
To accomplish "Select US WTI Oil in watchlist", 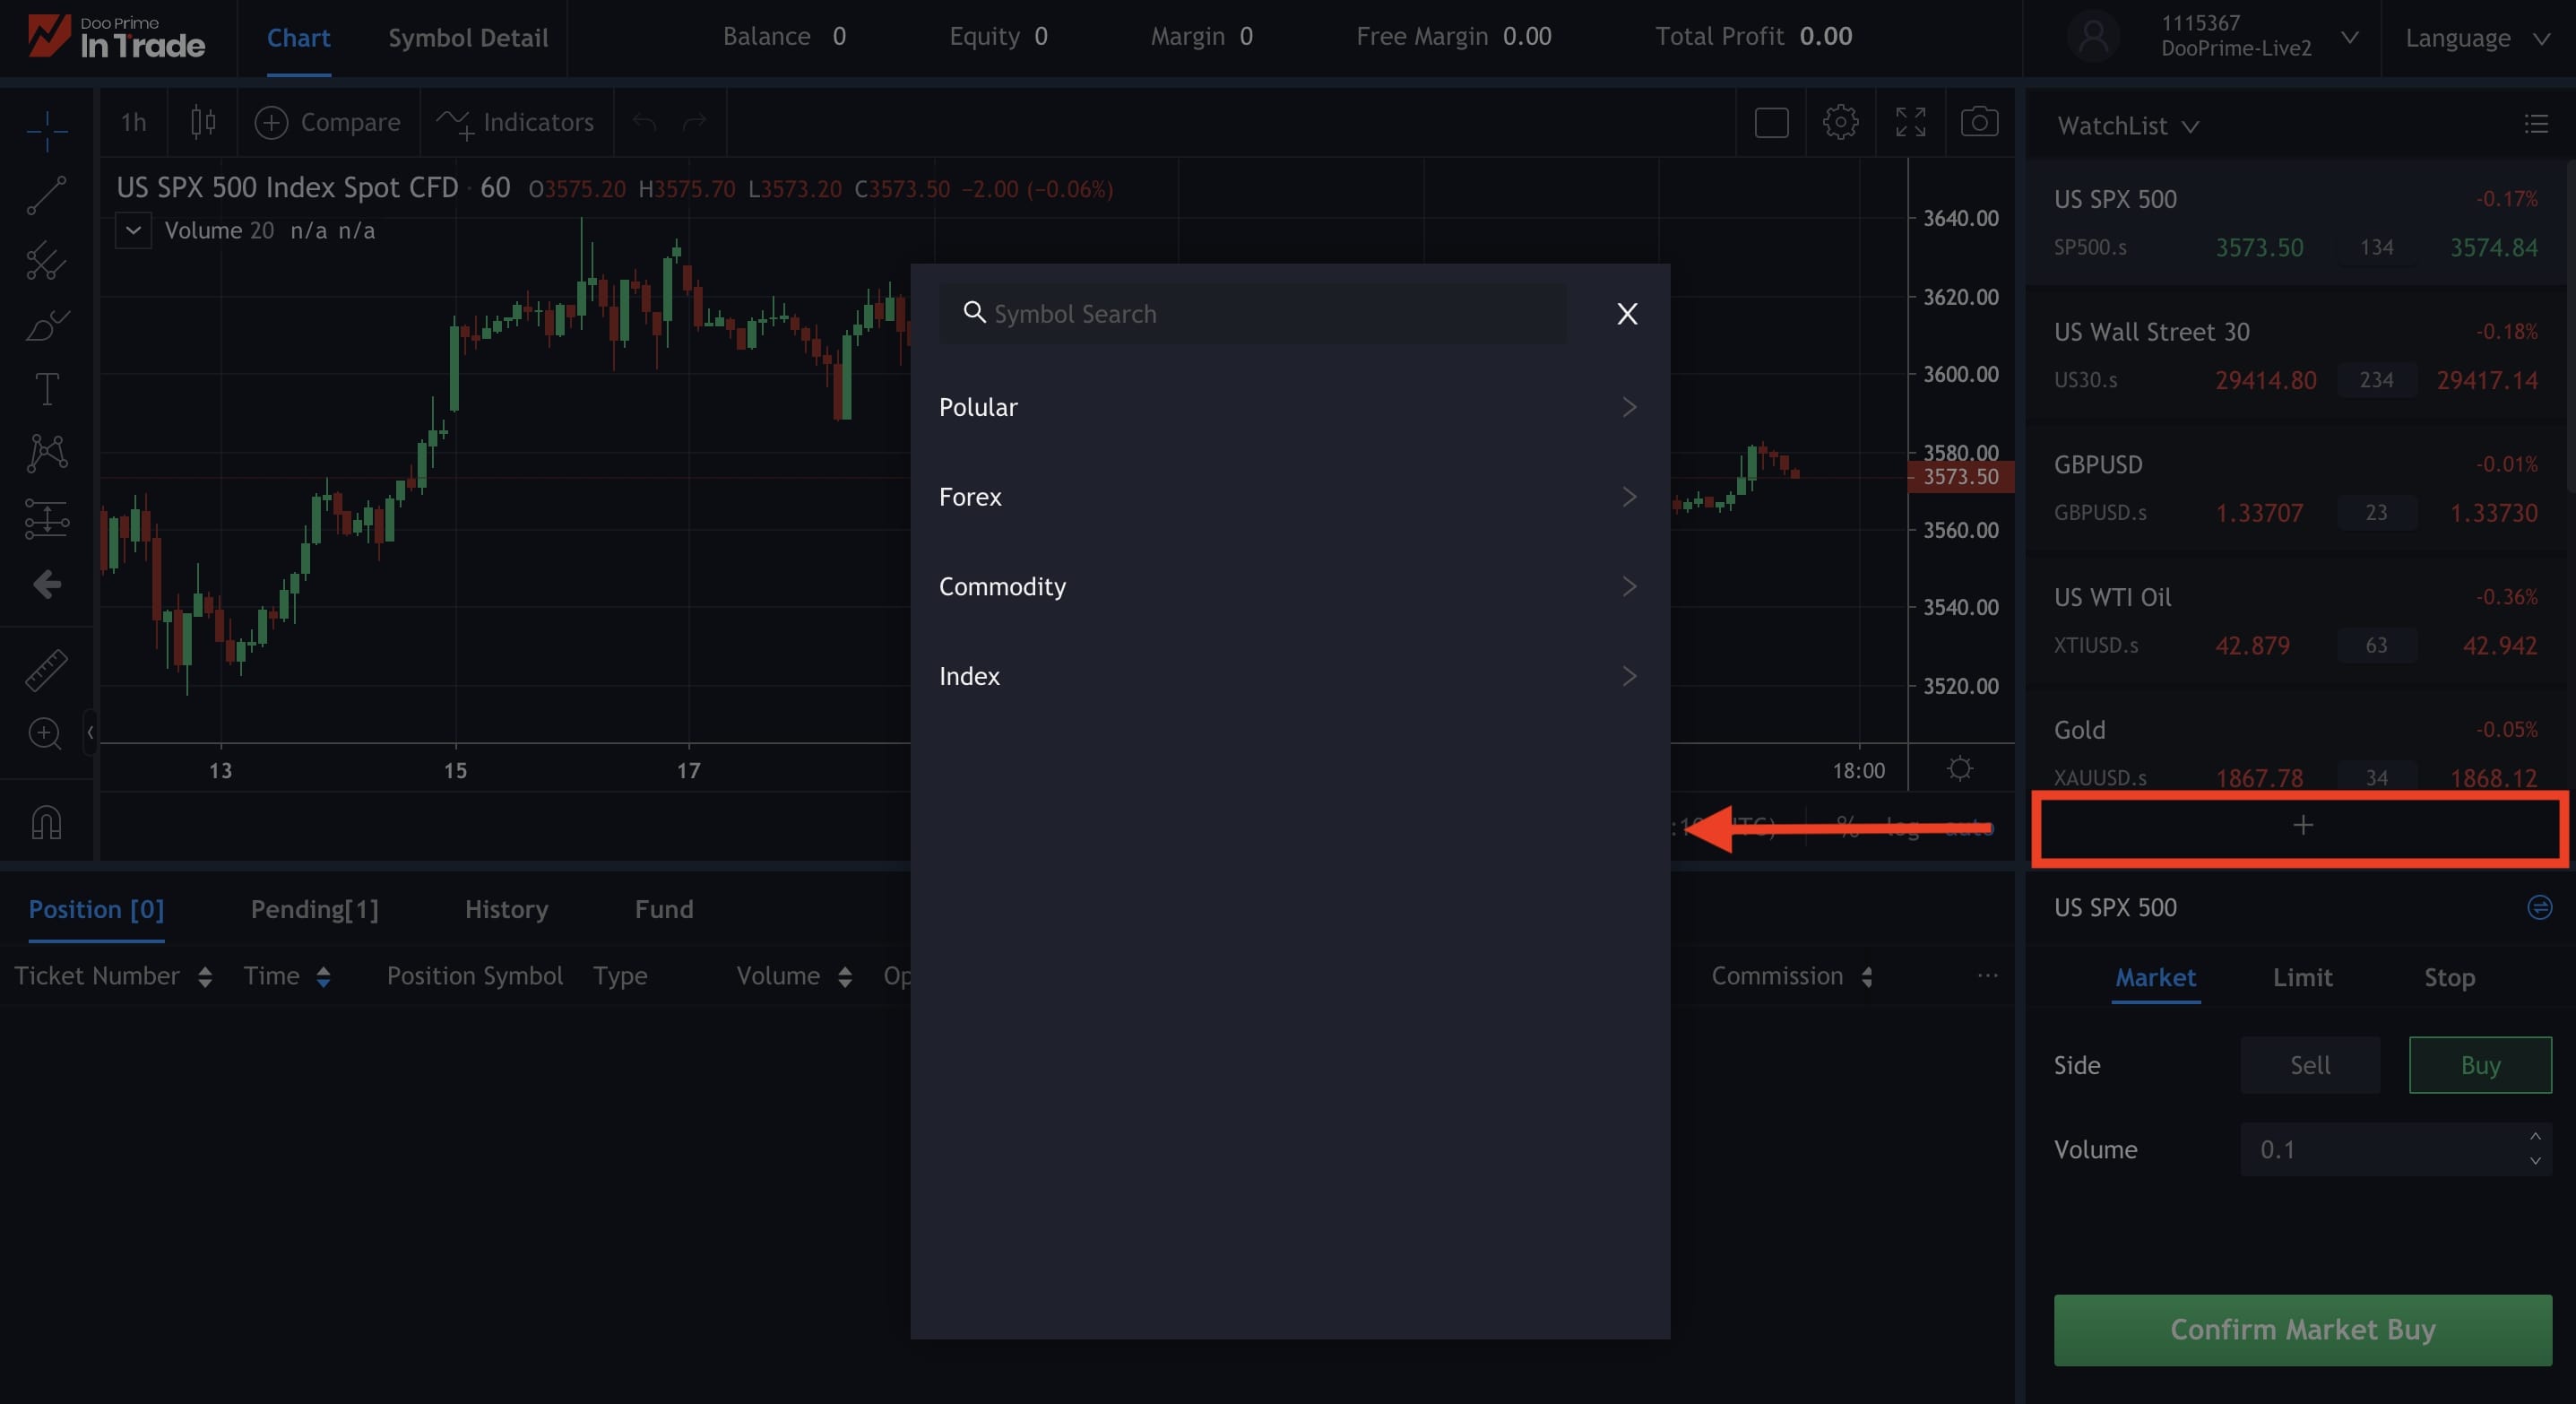I will tap(2295, 620).
